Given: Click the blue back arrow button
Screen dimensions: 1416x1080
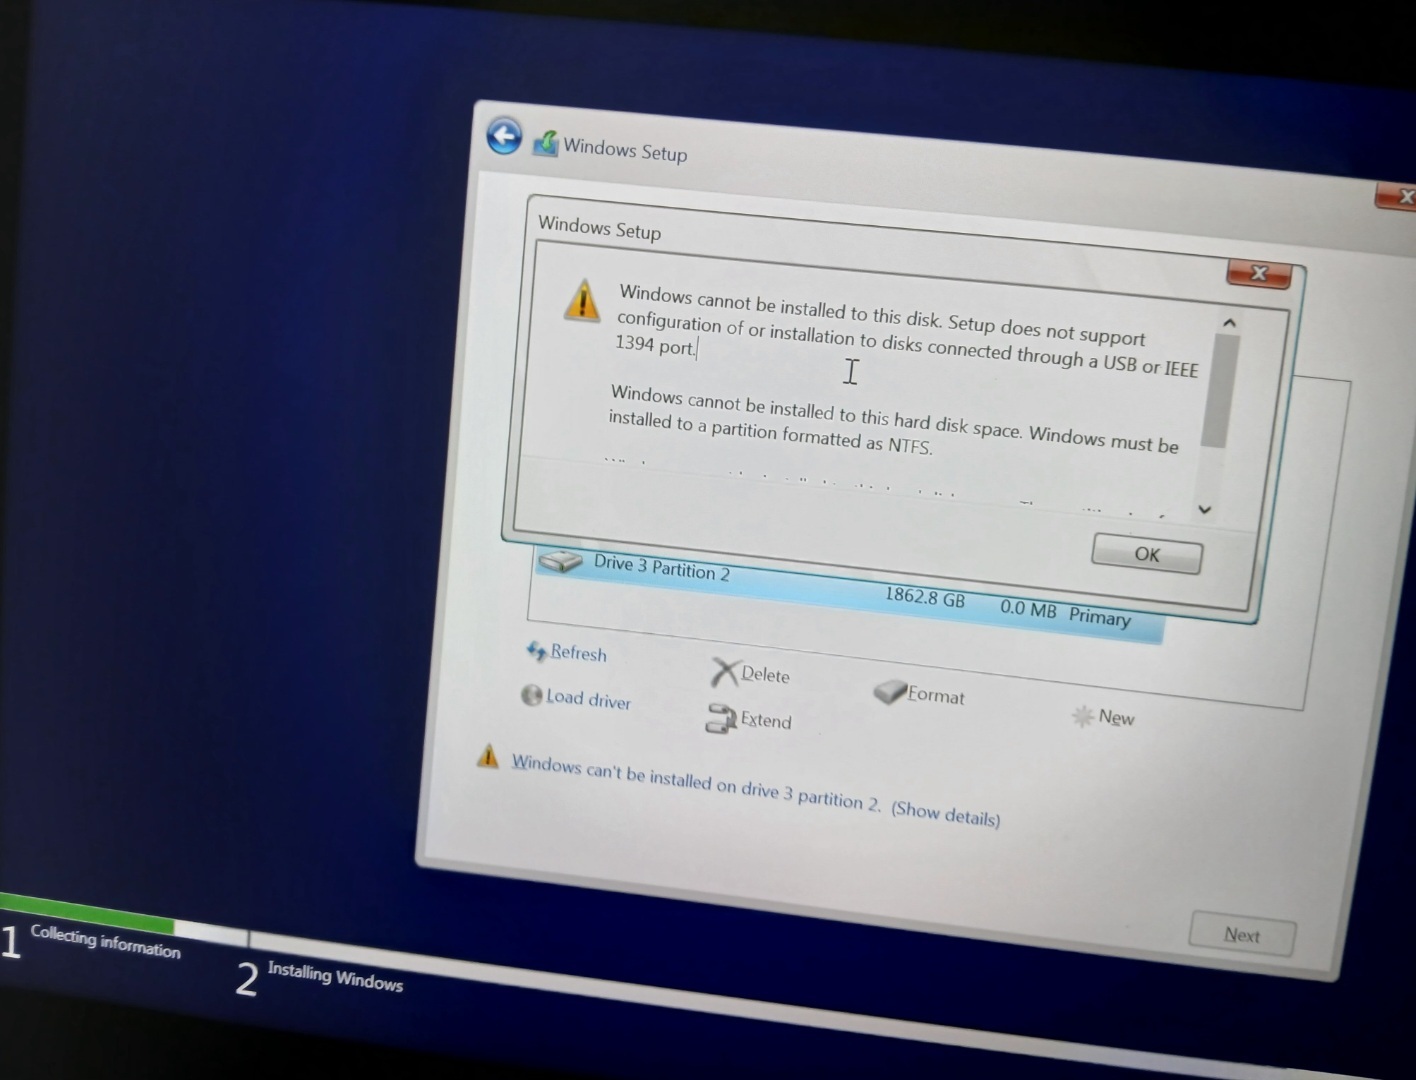Looking at the screenshot, I should (x=504, y=136).
